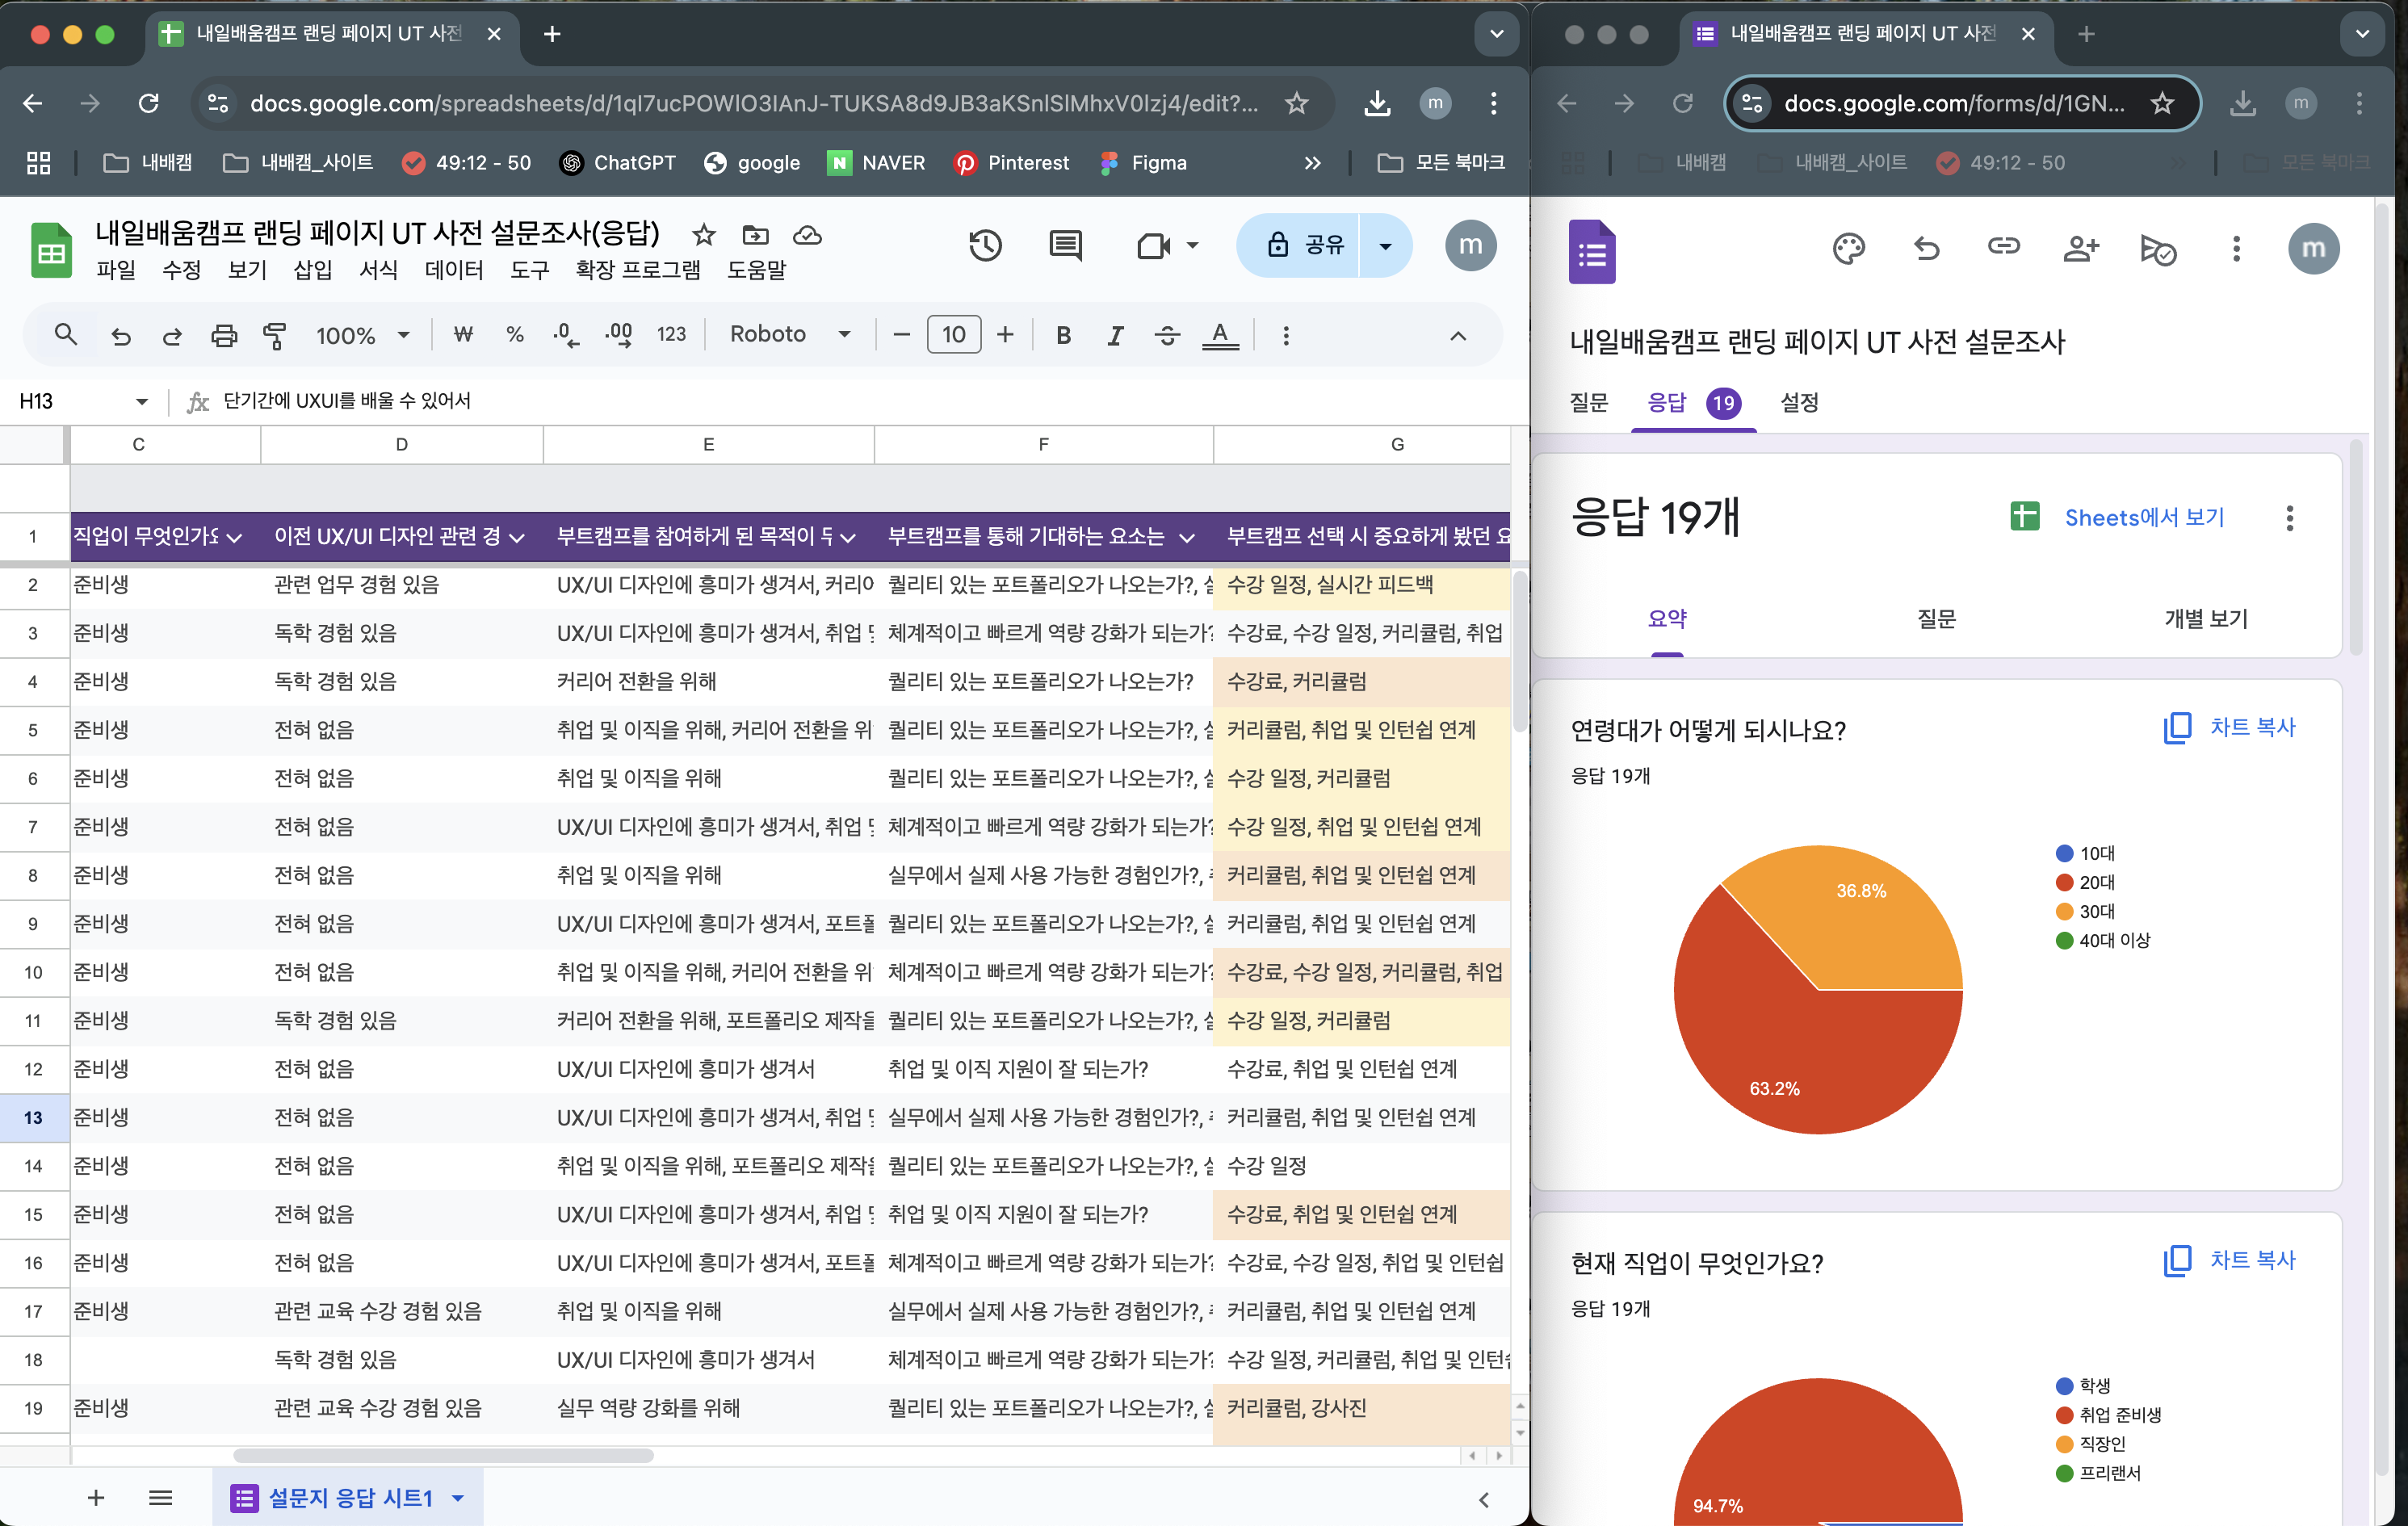Toggle bold formatting
This screenshot has height=1526, width=2408.
click(x=1063, y=335)
